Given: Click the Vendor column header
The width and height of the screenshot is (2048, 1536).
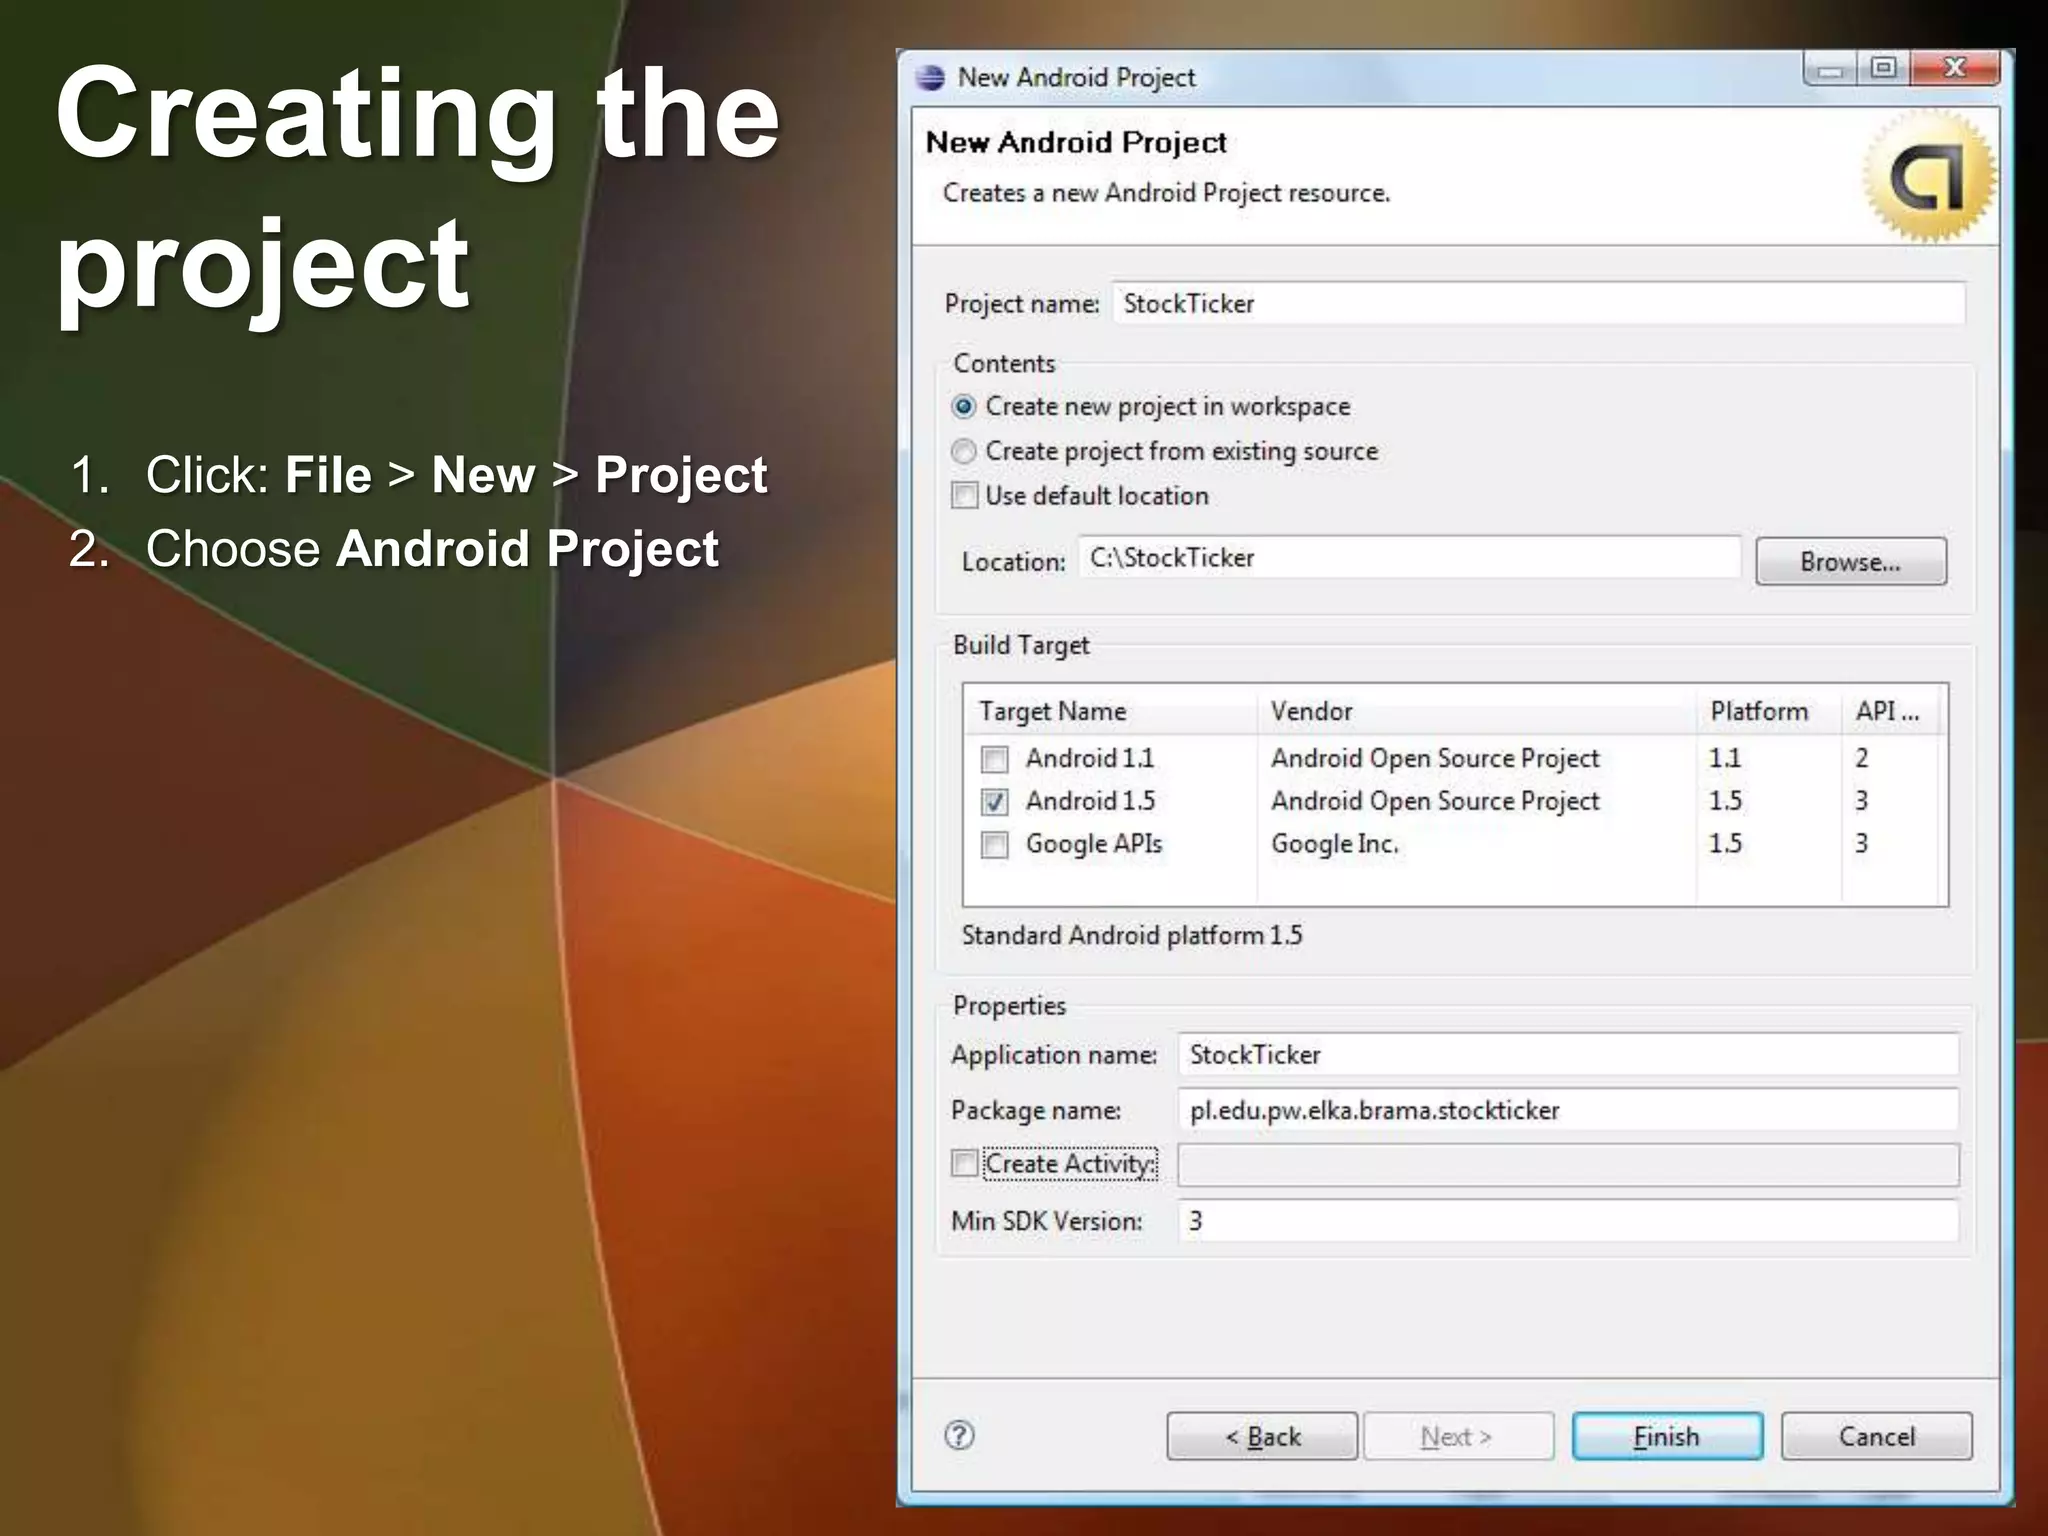Looking at the screenshot, I should point(1477,711).
